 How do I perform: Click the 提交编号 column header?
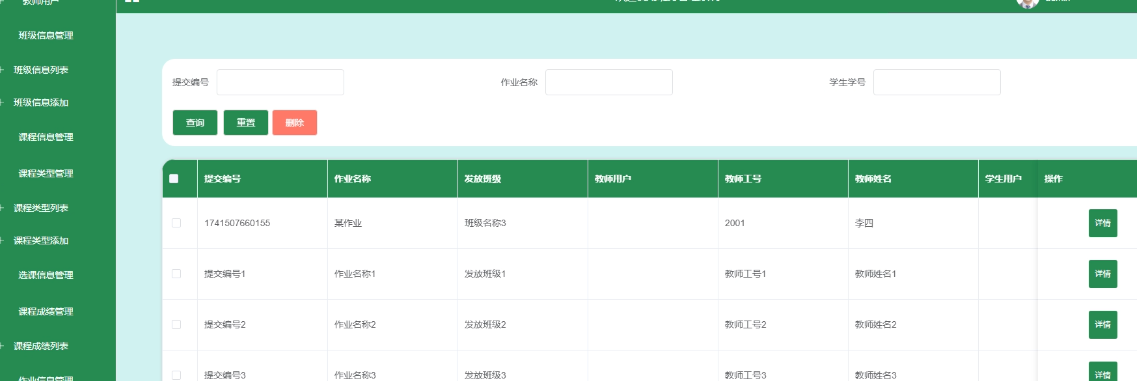223,179
